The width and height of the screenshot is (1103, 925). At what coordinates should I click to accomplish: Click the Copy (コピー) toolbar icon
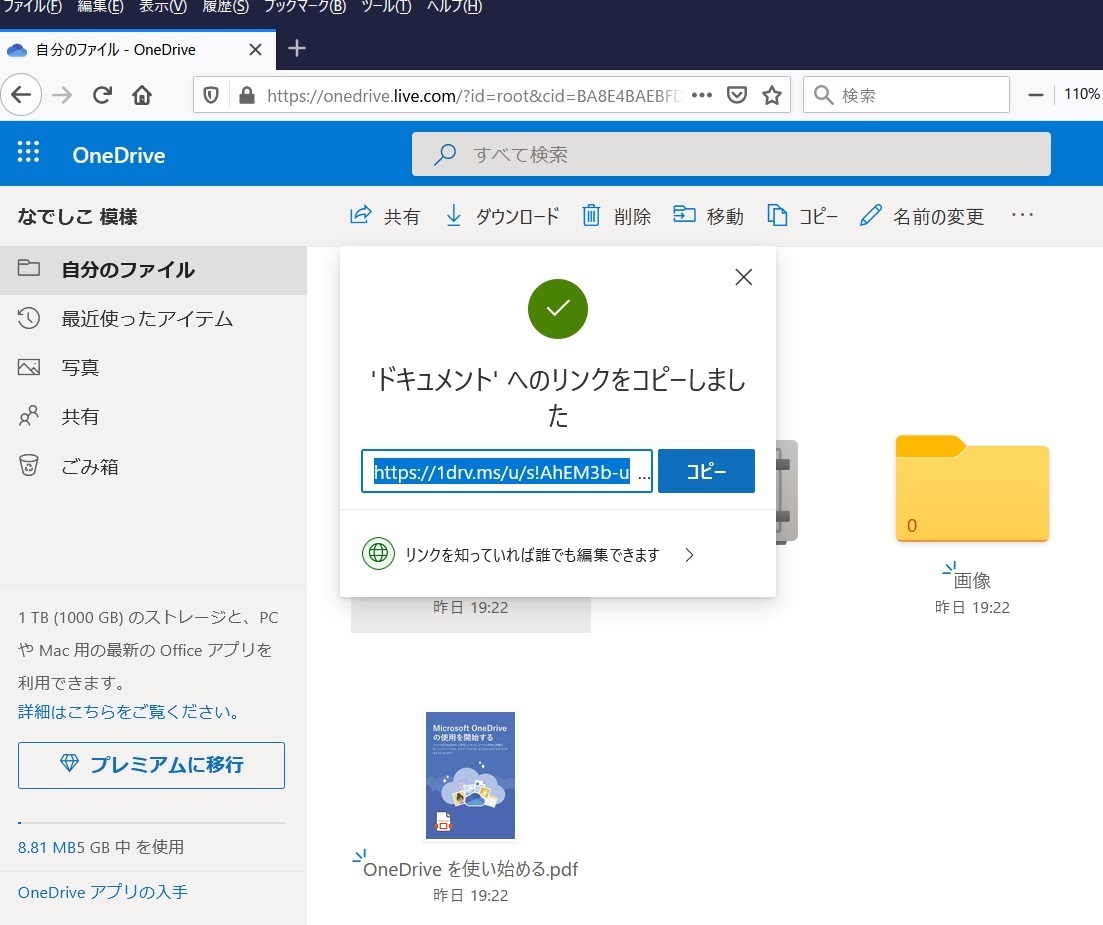pyautogui.click(x=777, y=215)
